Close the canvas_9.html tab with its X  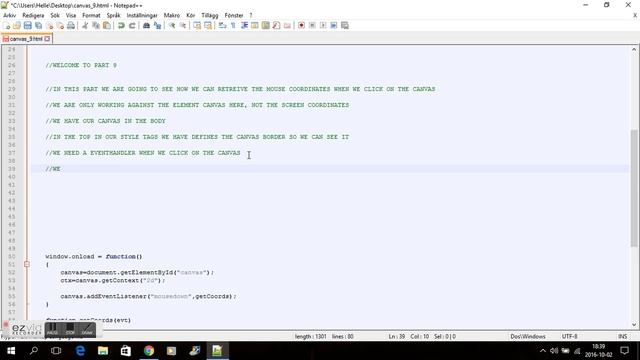tap(47, 39)
